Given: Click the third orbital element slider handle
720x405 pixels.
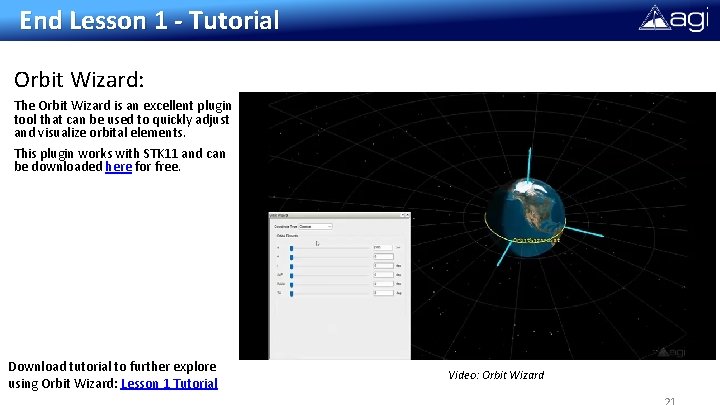Looking at the screenshot, I should click(291, 266).
